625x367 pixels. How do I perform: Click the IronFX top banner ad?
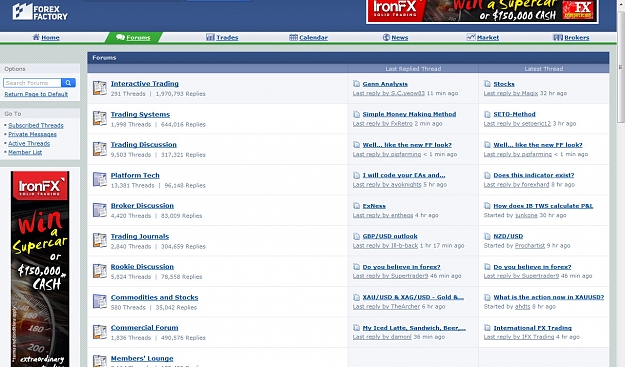click(x=482, y=11)
